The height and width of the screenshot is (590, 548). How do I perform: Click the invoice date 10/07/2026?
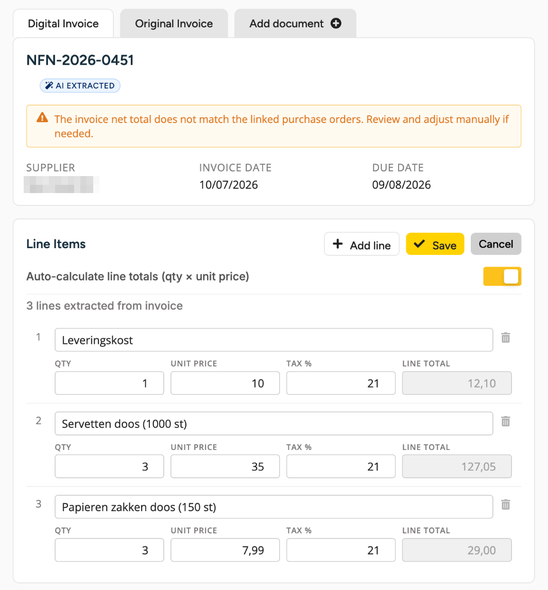[x=228, y=185]
